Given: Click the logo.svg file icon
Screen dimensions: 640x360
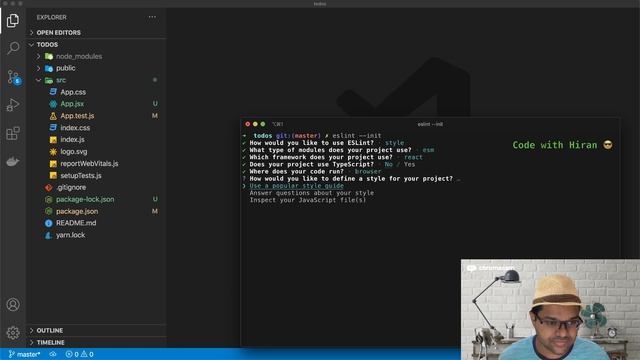Looking at the screenshot, I should (53, 151).
